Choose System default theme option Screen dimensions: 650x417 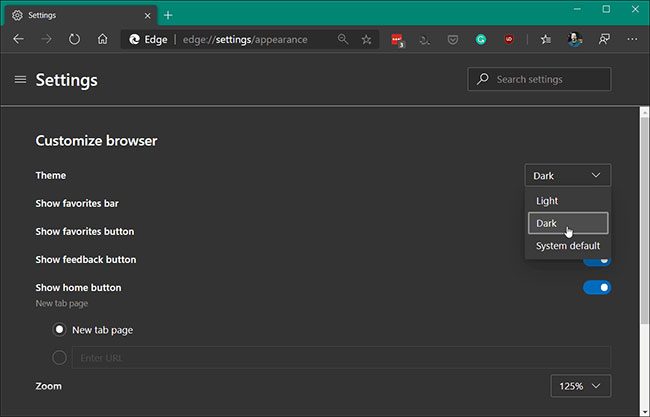pyautogui.click(x=568, y=246)
